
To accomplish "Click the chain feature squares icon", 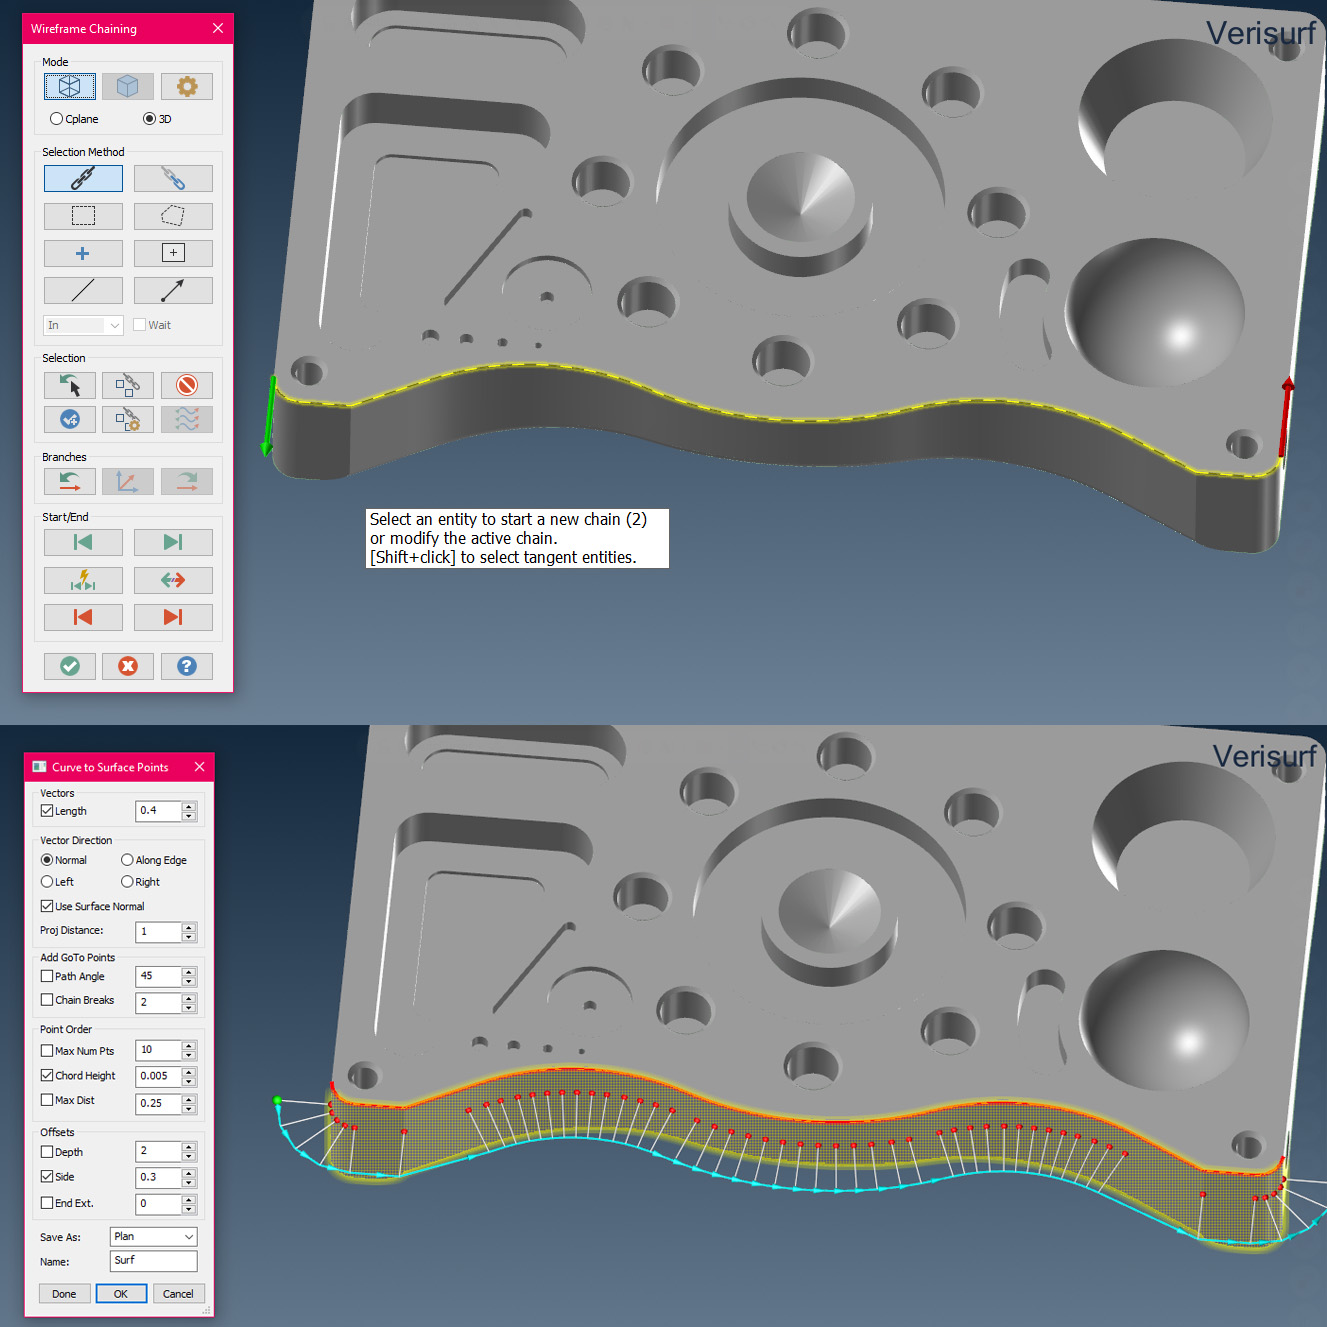I will 128,385.
